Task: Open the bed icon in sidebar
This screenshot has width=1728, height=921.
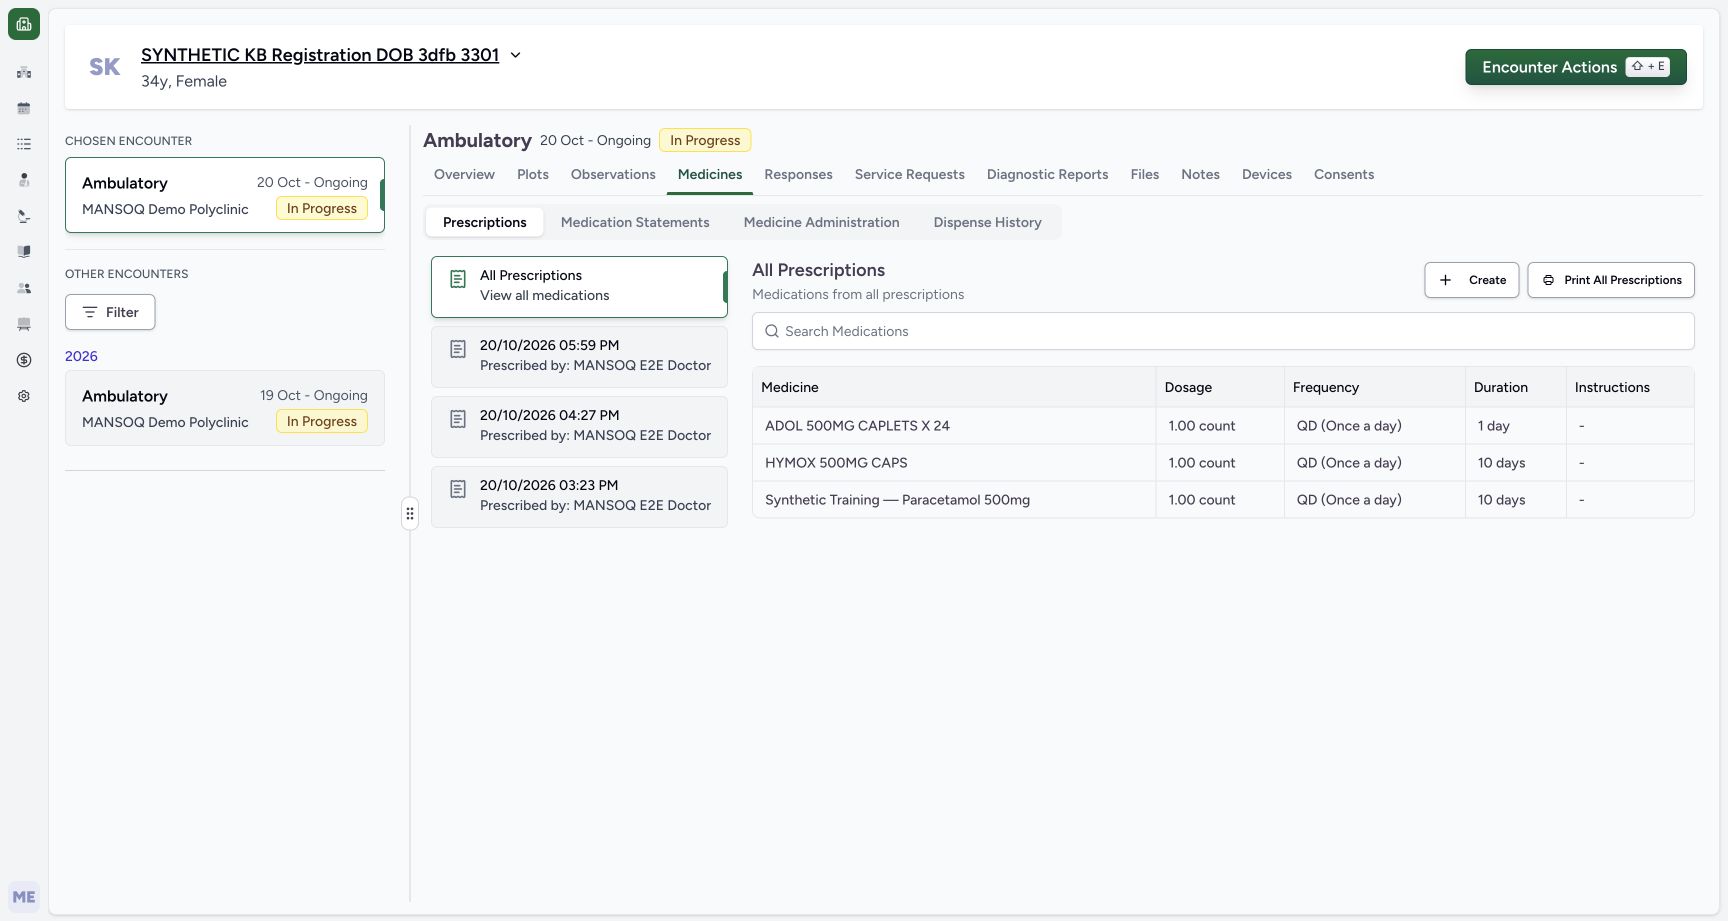Action: 24,324
